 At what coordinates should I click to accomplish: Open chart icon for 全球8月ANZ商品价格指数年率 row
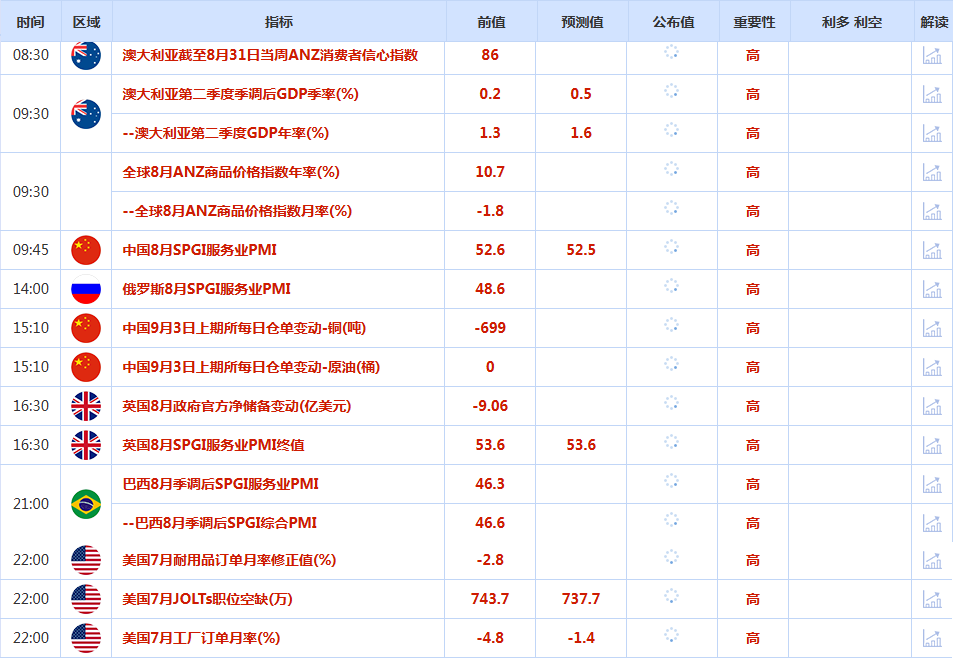tap(932, 172)
